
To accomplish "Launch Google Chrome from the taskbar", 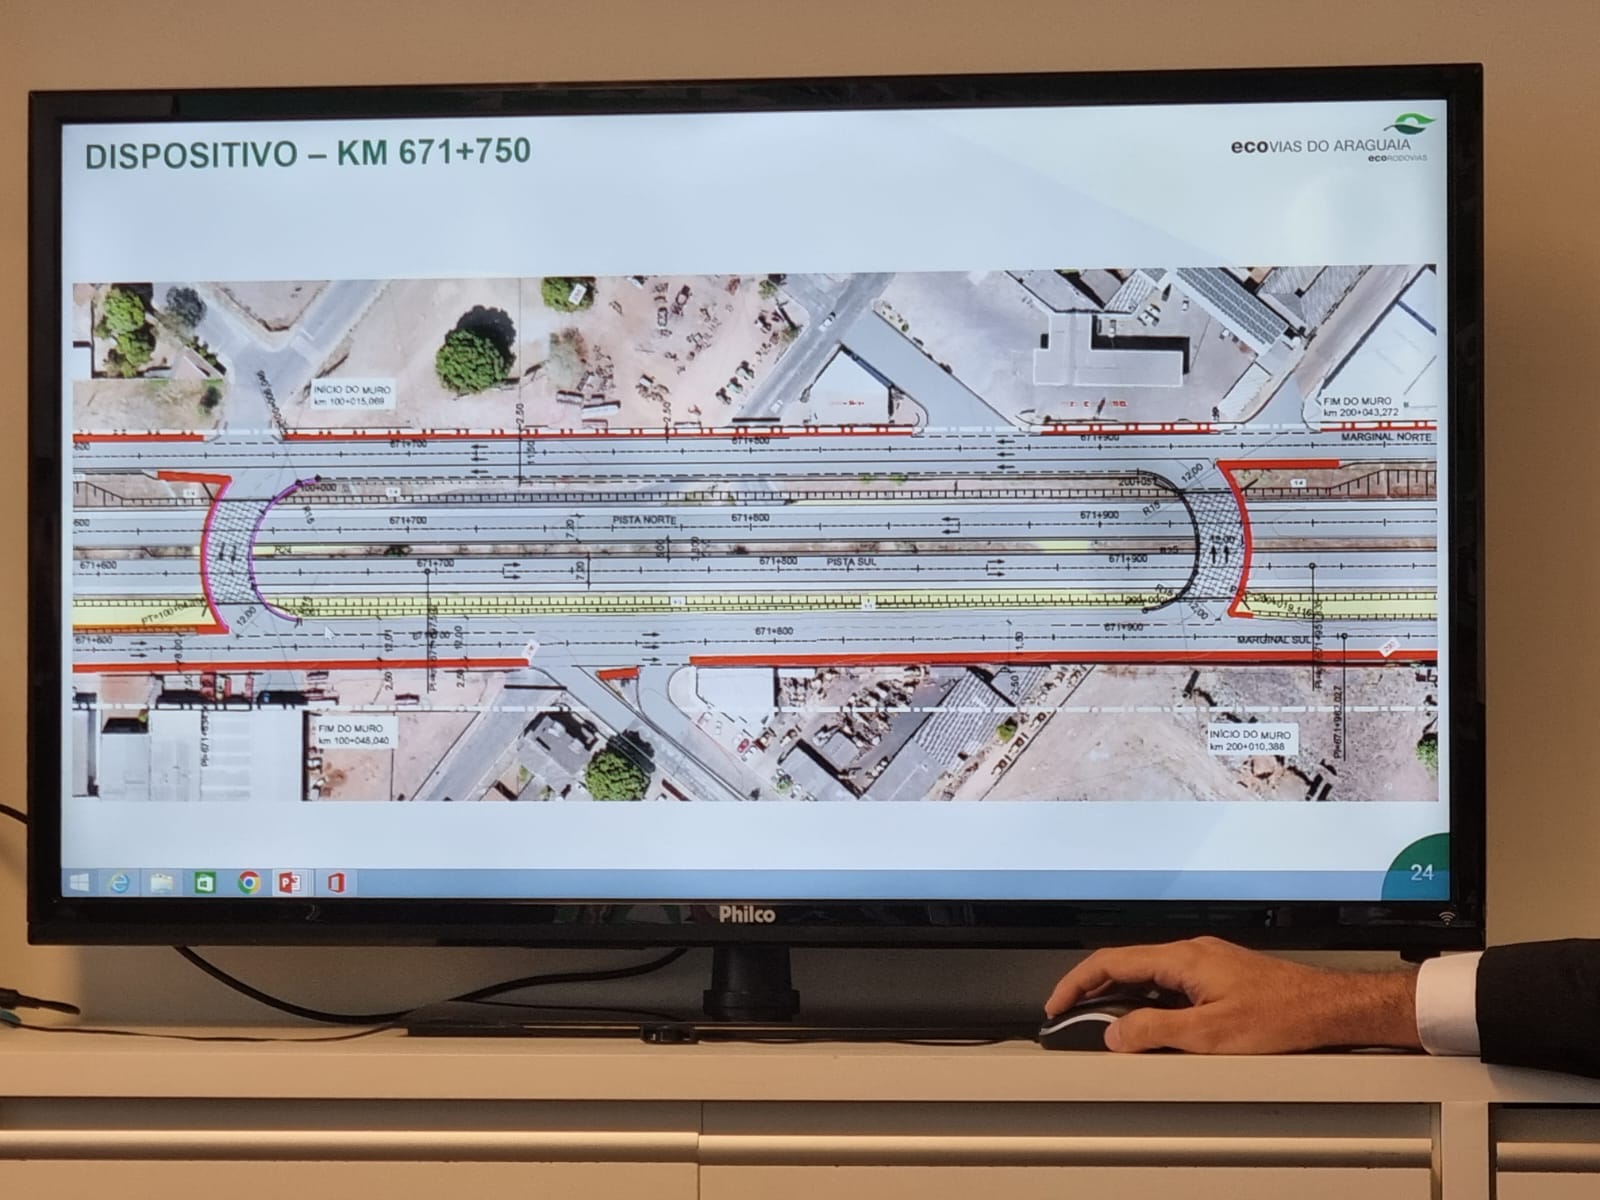I will (x=248, y=883).
